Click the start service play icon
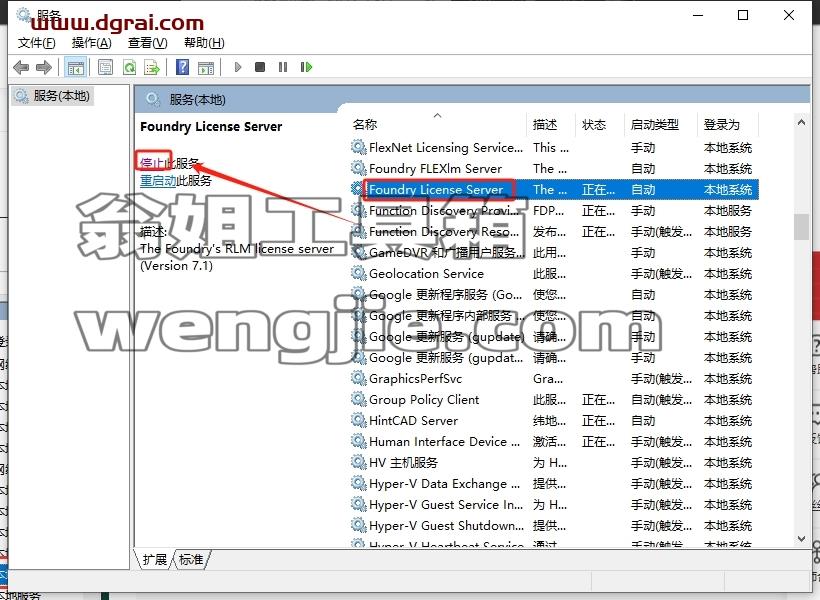 point(238,67)
